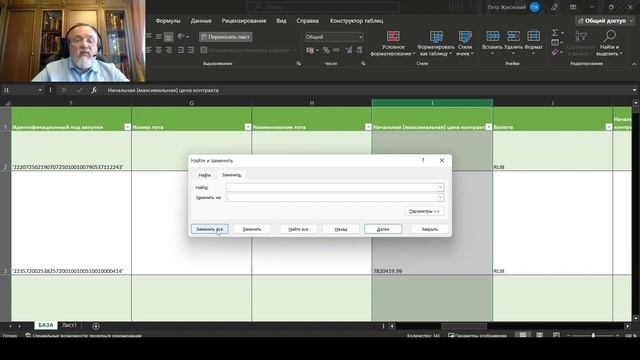
Task: Open filter dropdown for Валюта column
Action: [x=609, y=127]
